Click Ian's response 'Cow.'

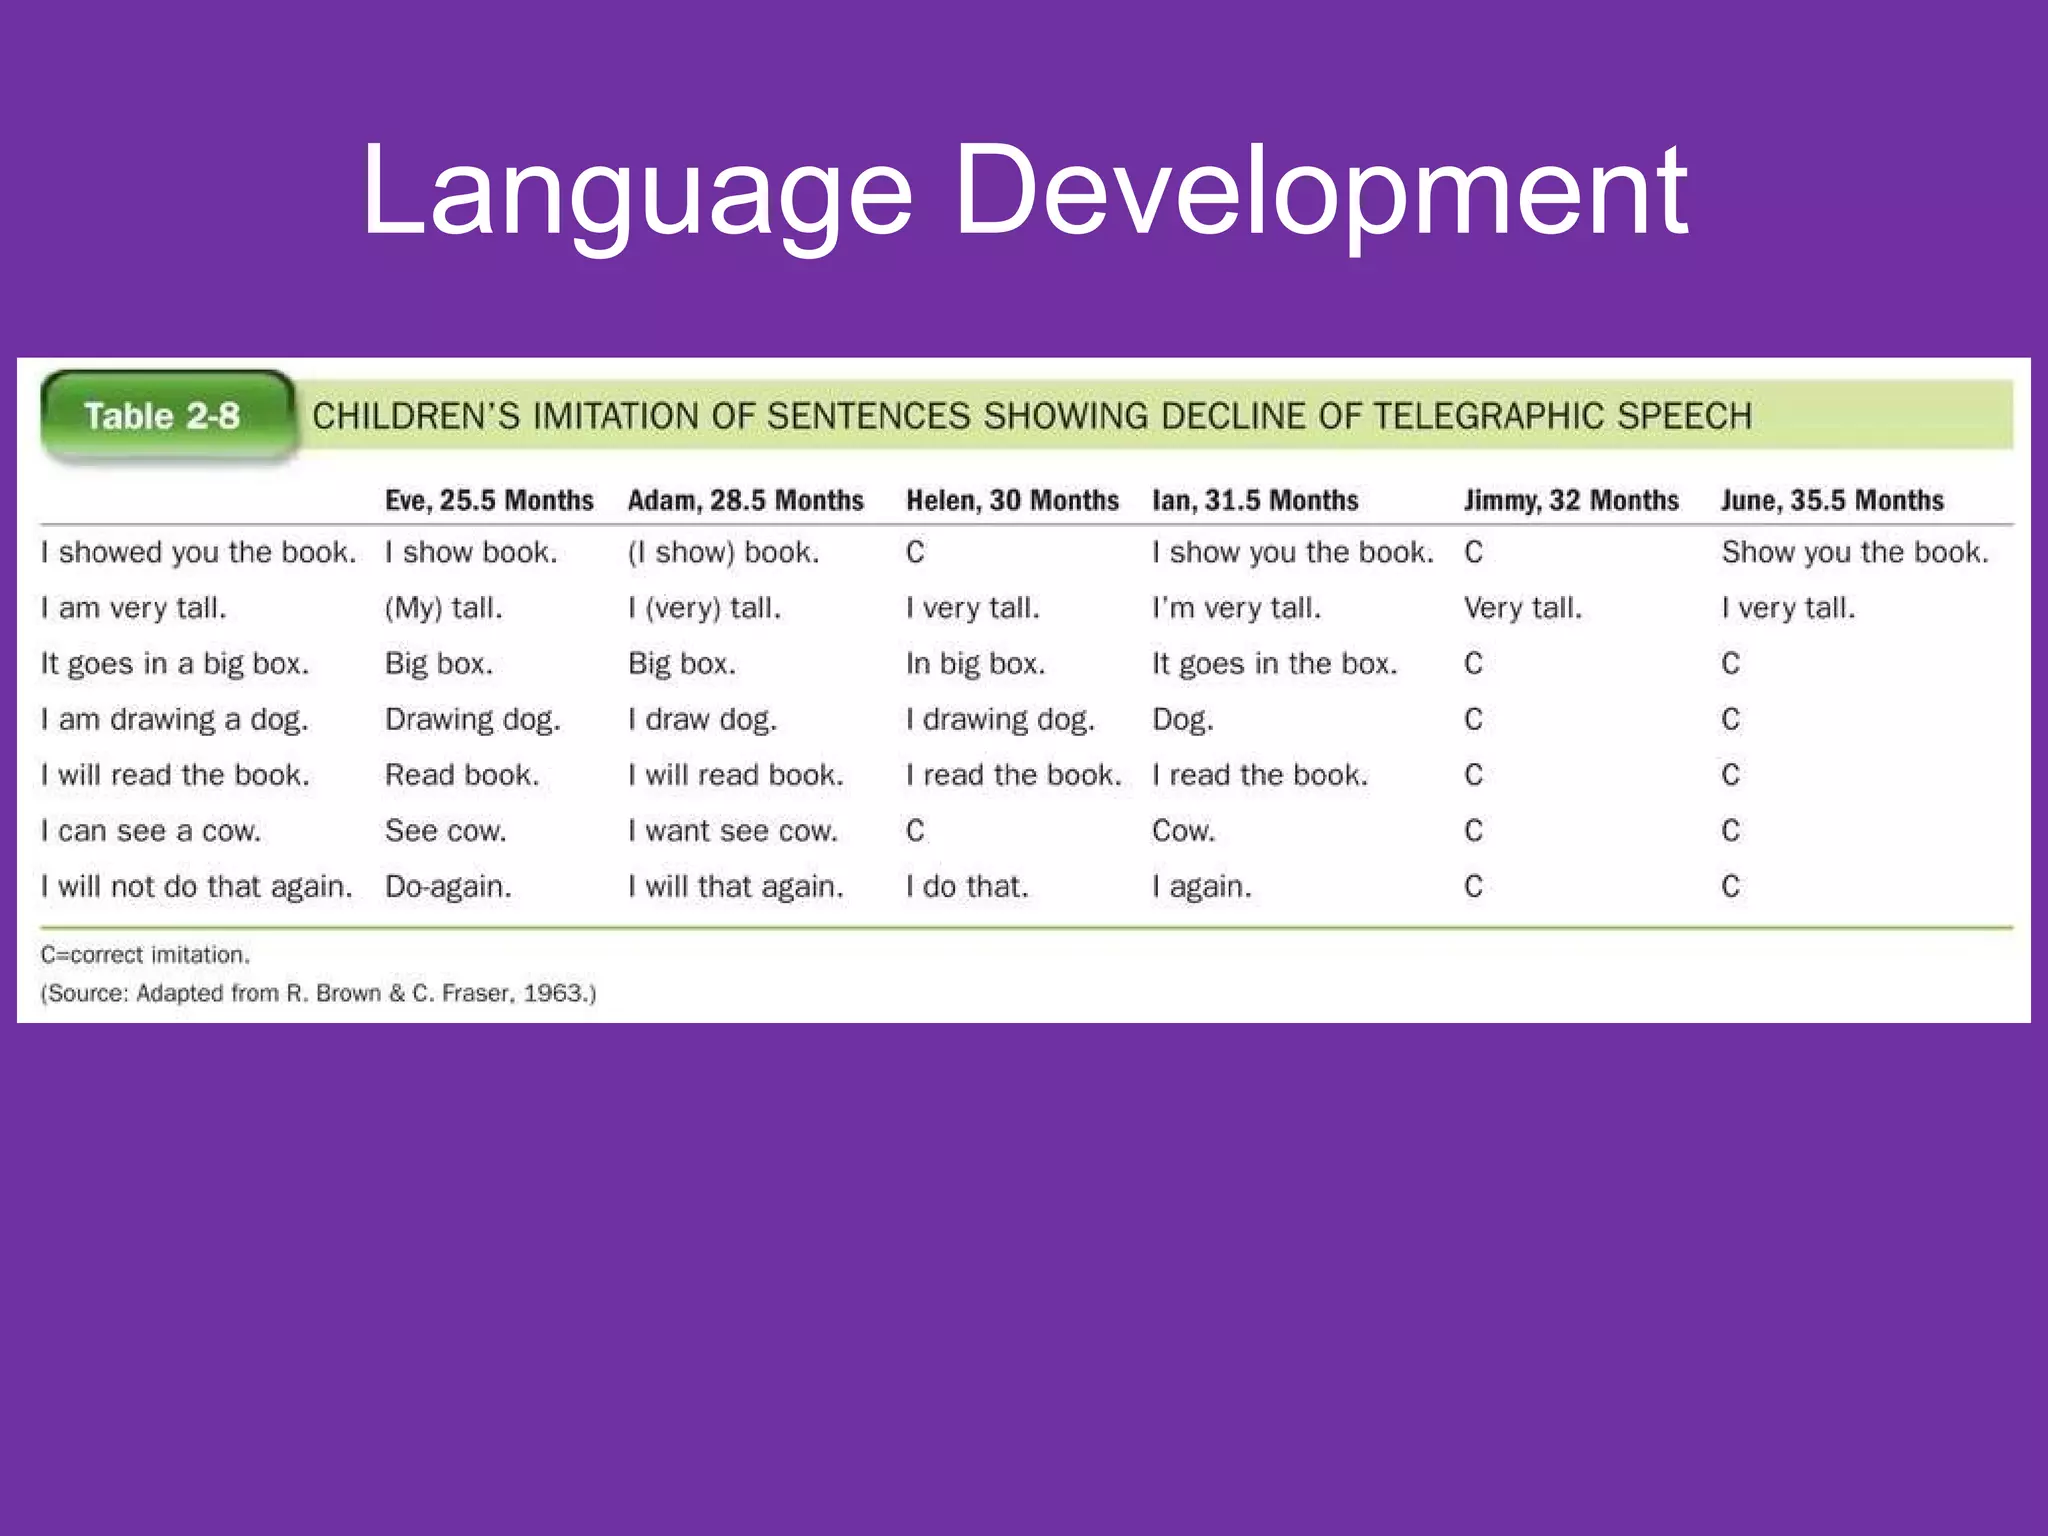[x=1183, y=831]
